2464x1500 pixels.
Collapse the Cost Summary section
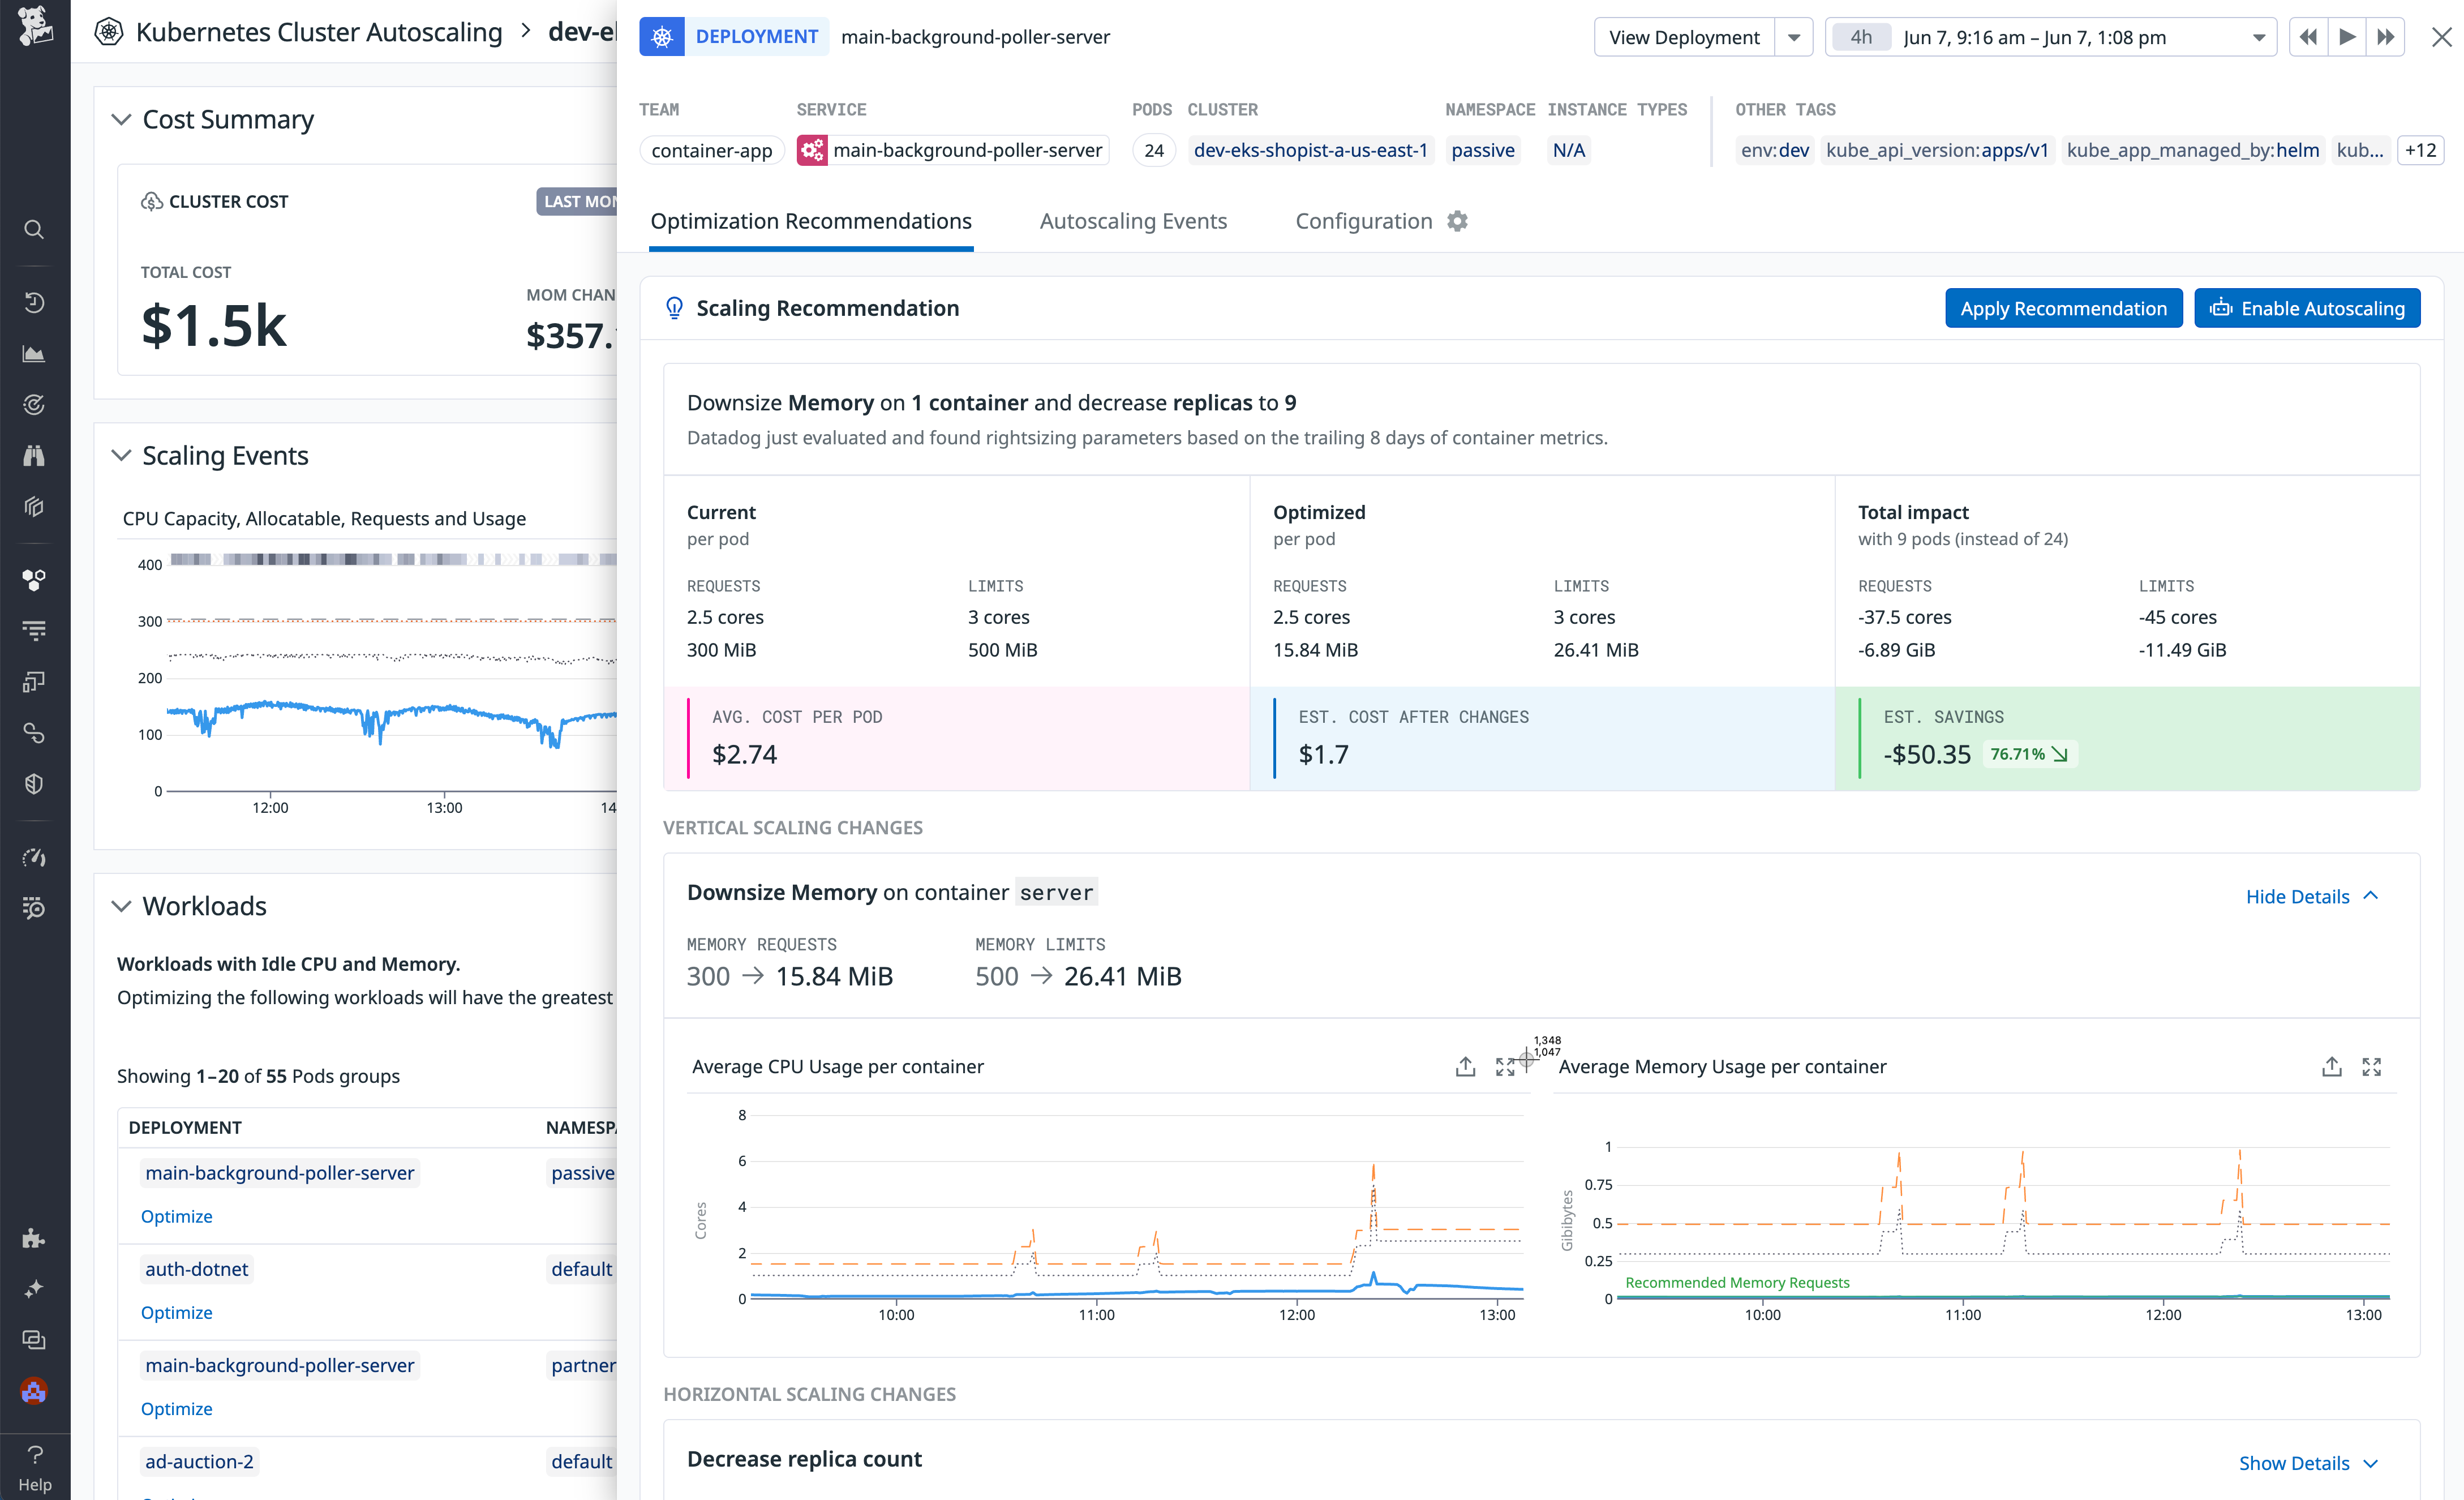(121, 119)
